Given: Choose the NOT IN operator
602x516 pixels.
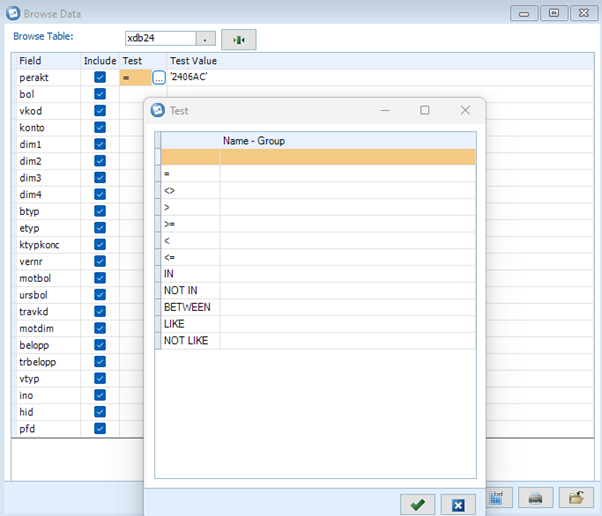Looking at the screenshot, I should click(x=318, y=291).
